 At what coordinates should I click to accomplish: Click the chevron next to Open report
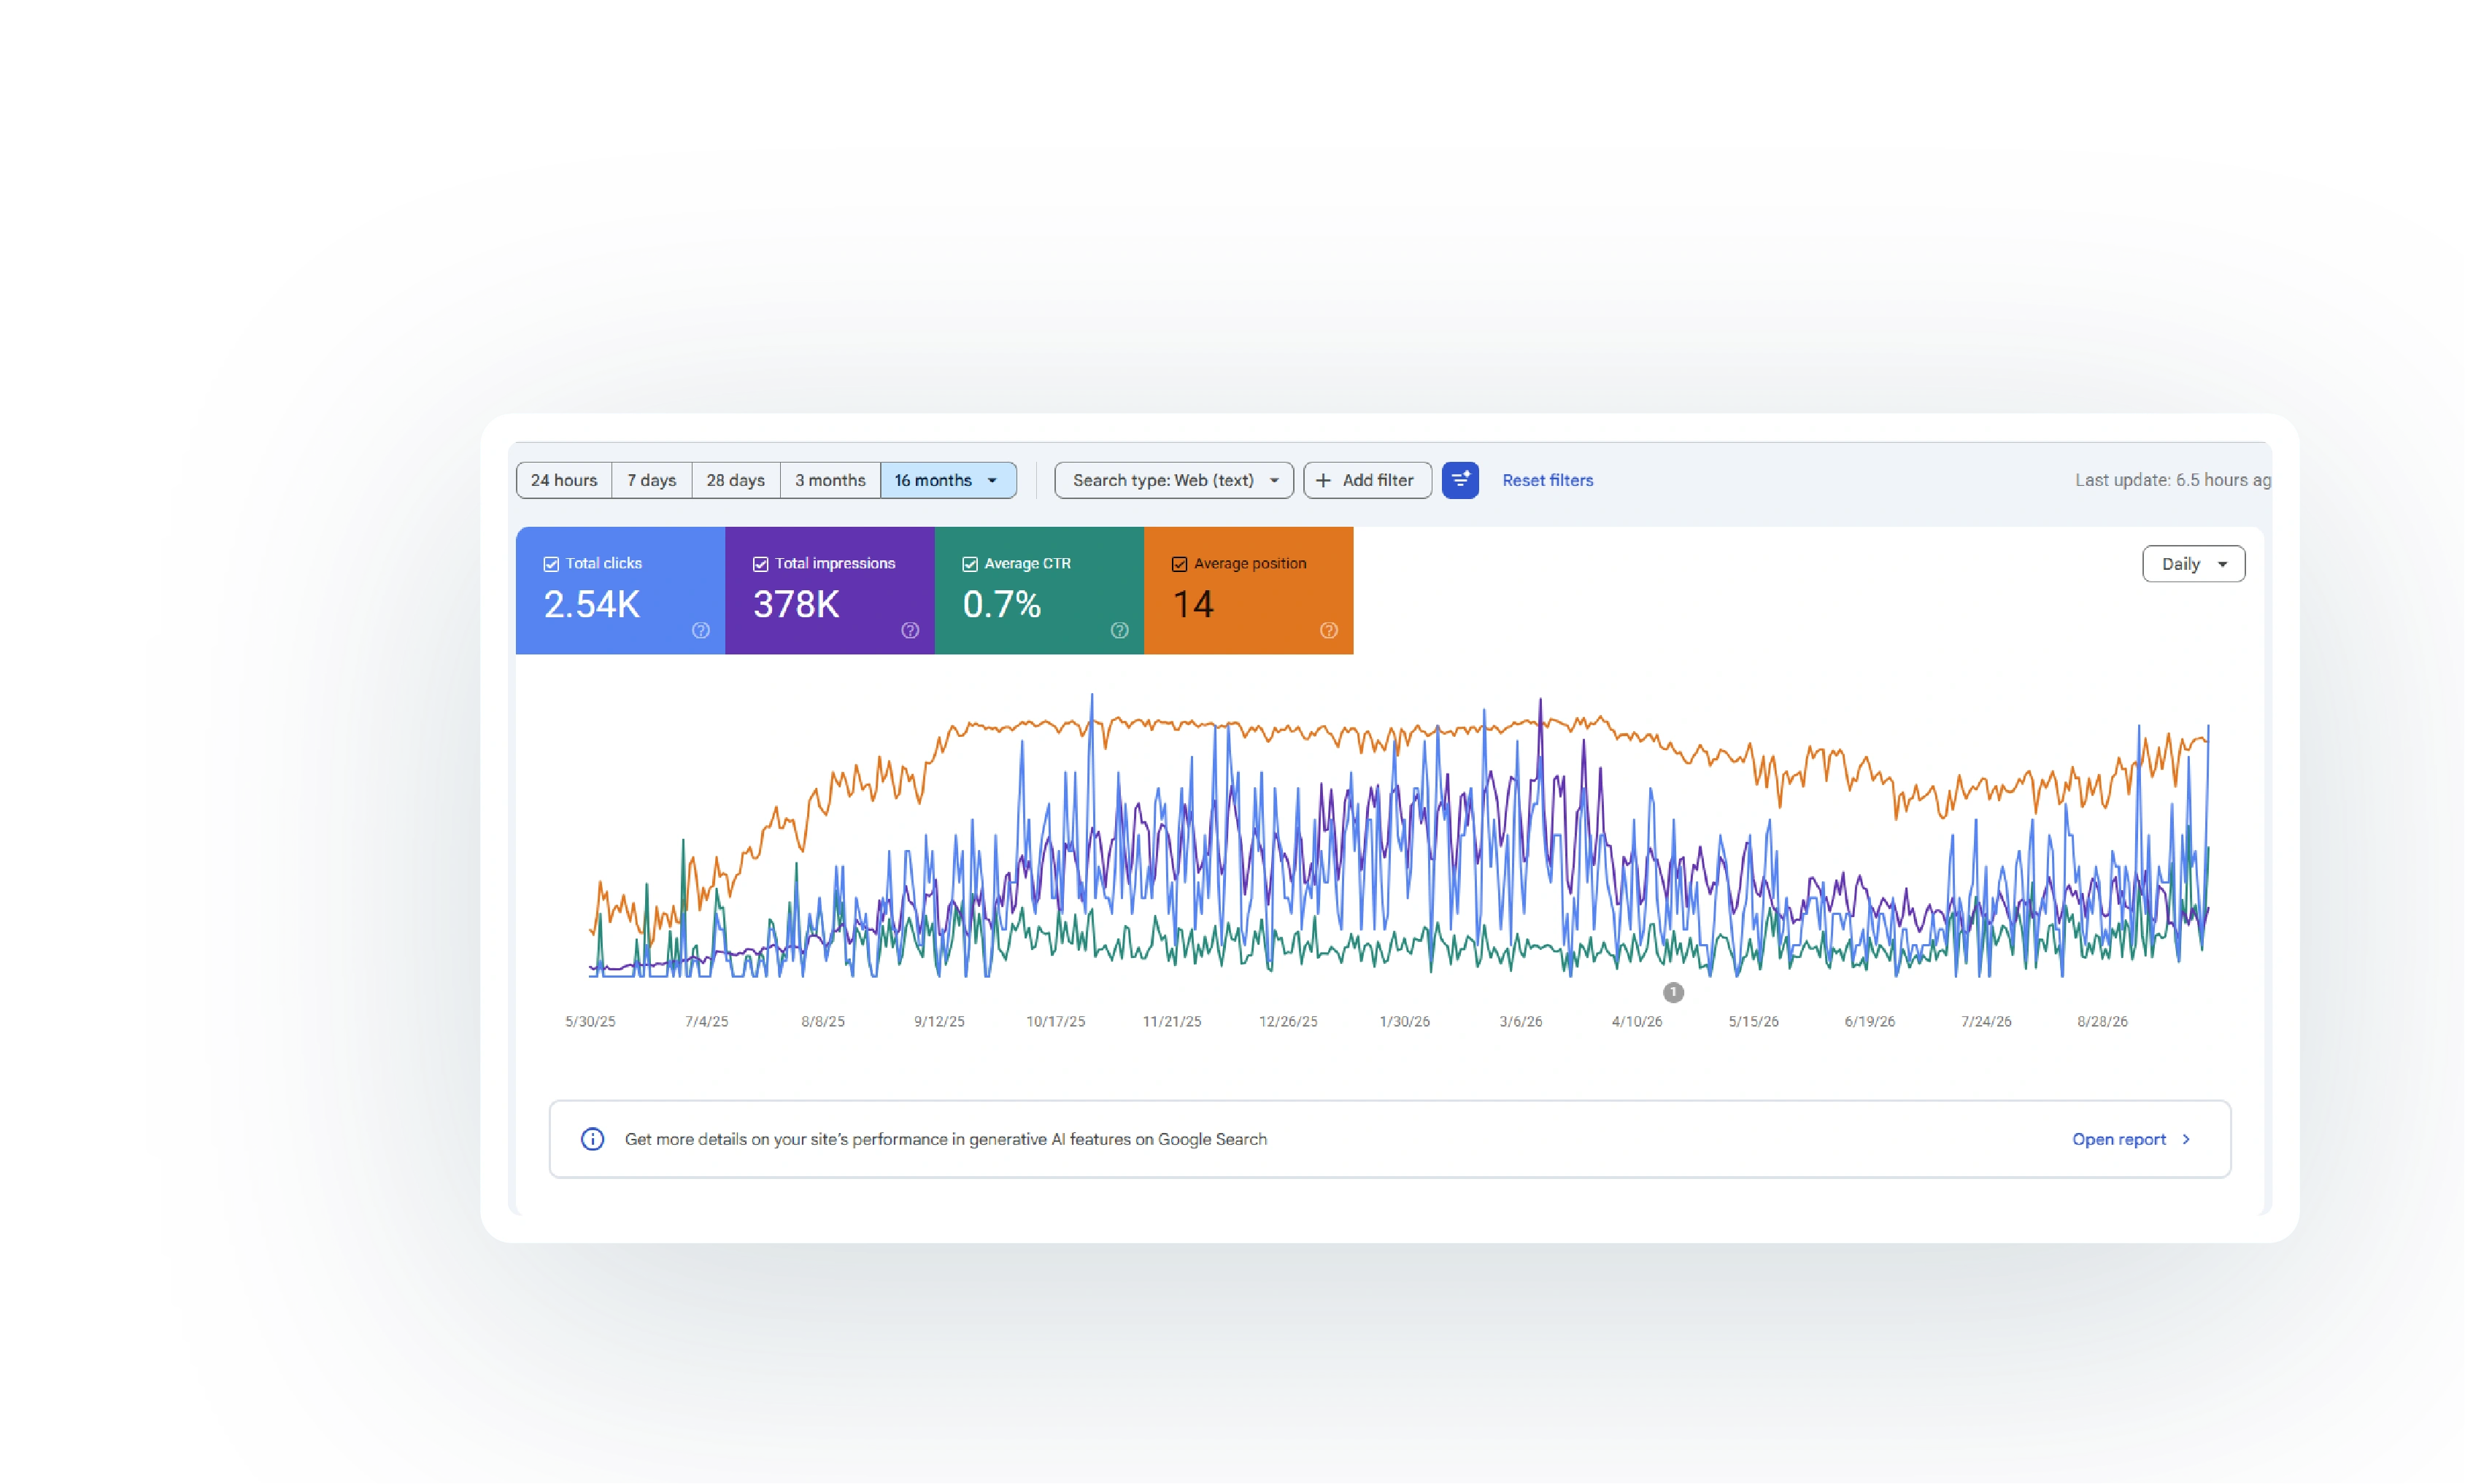point(2185,1139)
